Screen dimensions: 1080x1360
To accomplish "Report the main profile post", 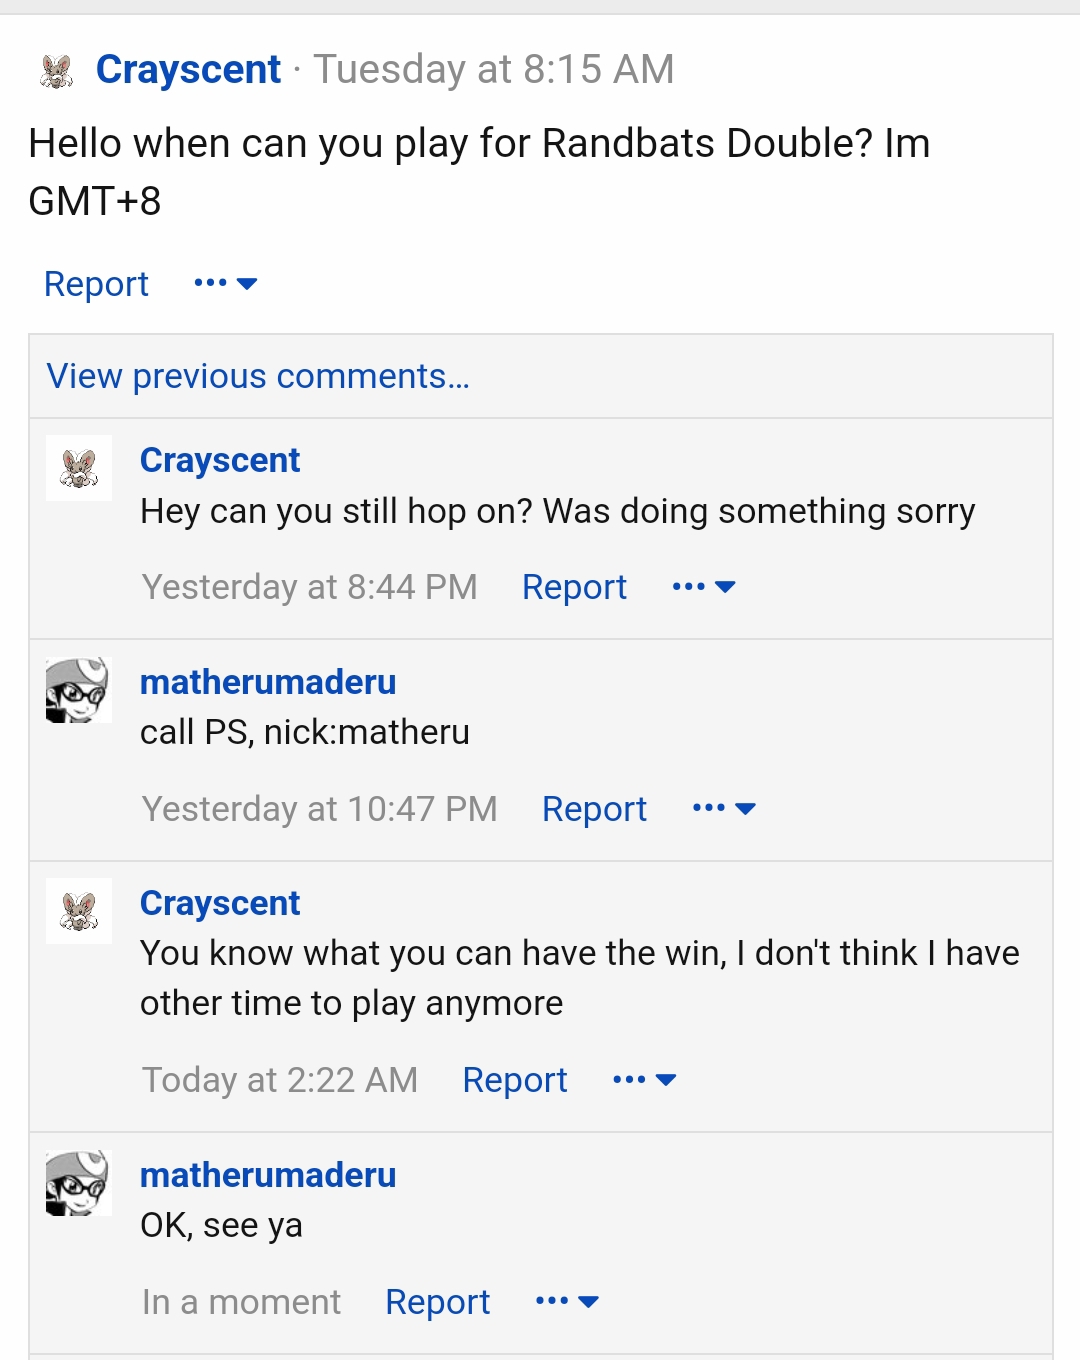I will [96, 284].
